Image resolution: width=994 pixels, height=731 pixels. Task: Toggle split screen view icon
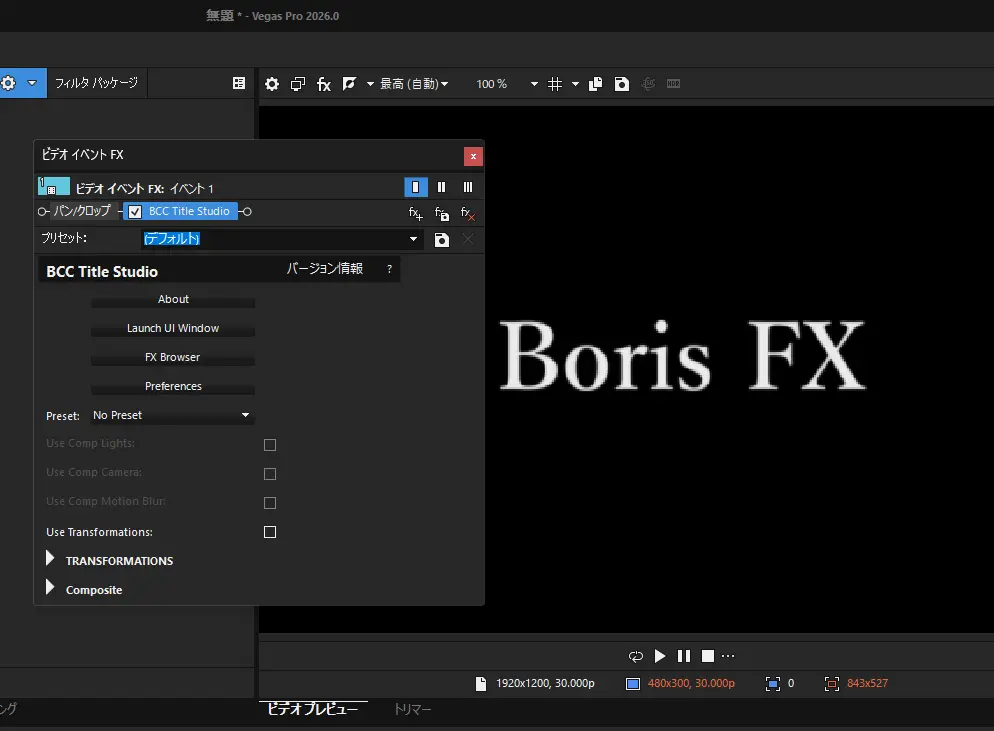point(349,84)
